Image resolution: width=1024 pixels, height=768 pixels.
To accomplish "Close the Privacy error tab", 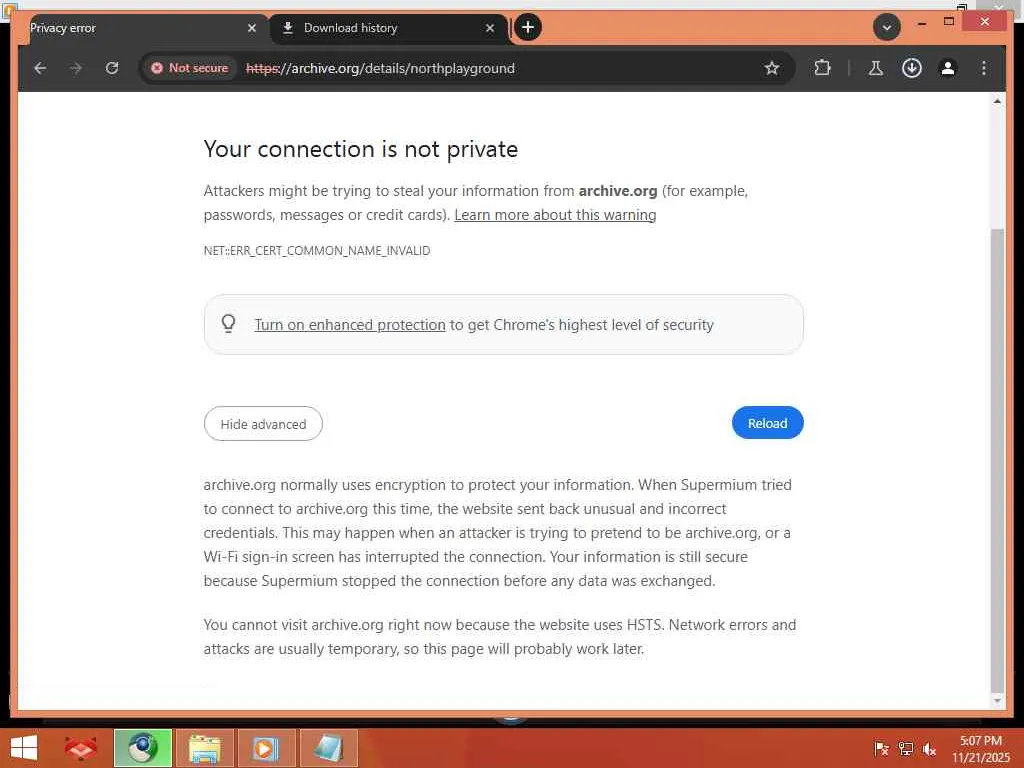I will tap(252, 28).
